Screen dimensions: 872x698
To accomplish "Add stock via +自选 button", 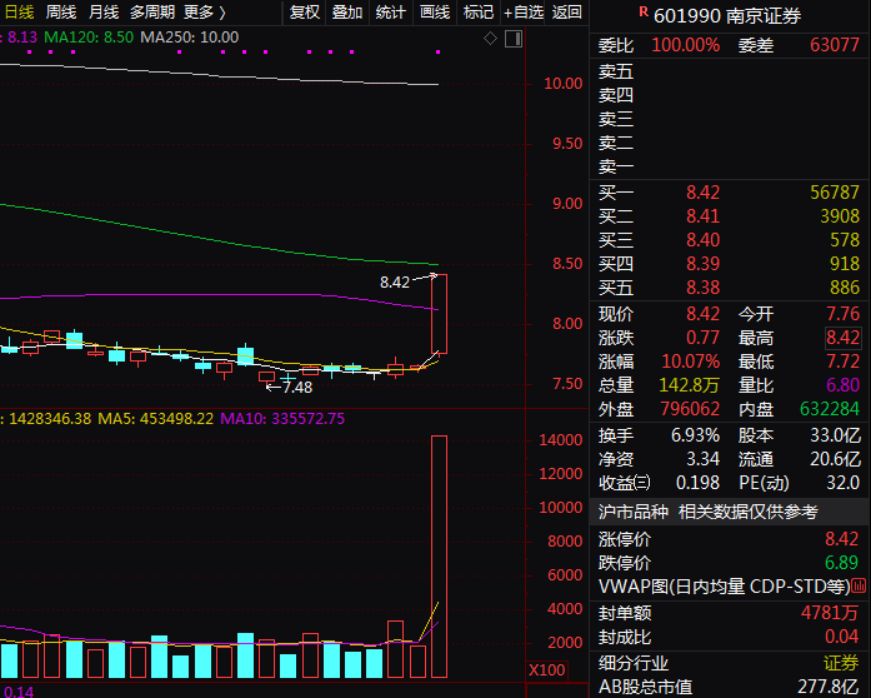I will pos(523,12).
